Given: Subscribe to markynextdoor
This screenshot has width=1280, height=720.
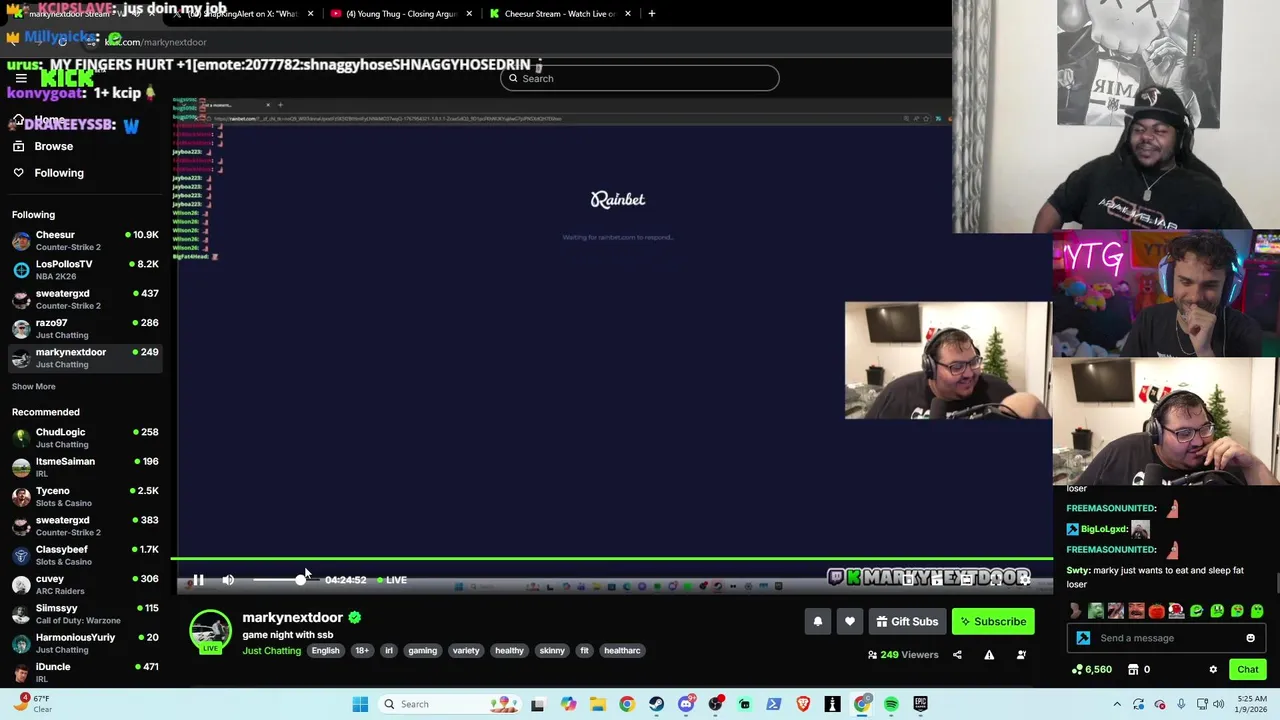Looking at the screenshot, I should coord(993,622).
